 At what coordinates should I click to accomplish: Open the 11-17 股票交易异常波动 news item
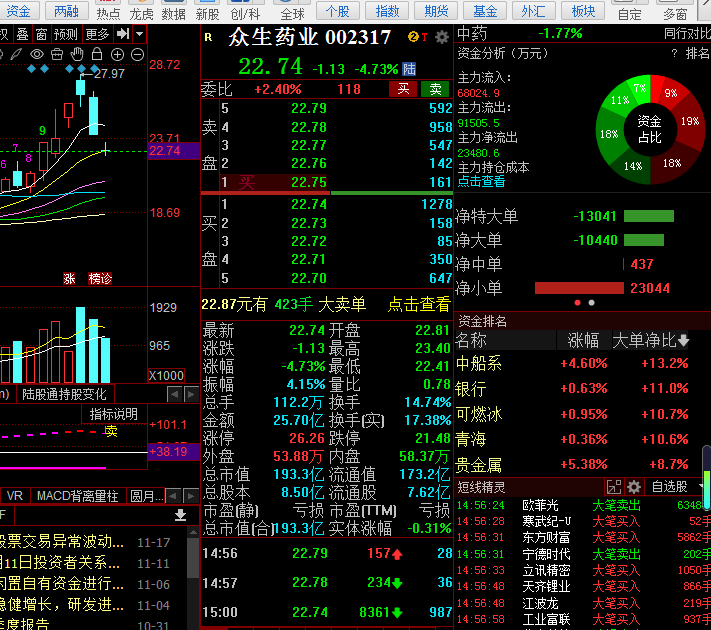85,542
